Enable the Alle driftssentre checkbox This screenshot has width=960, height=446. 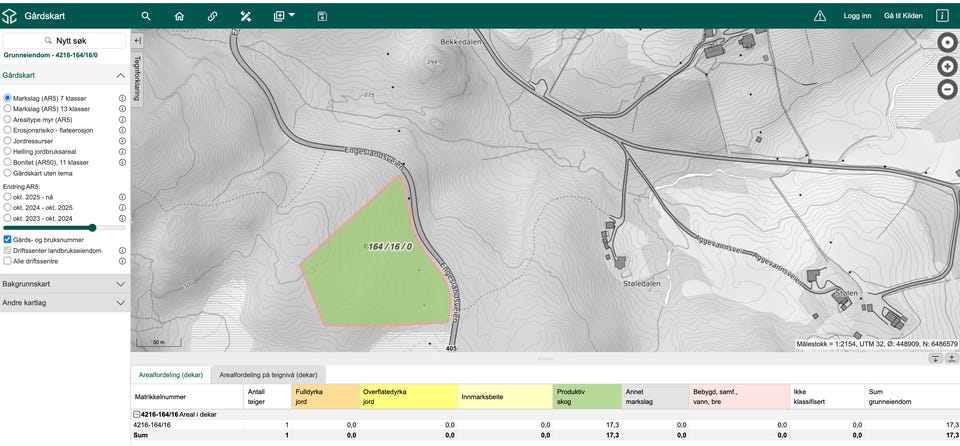tap(7, 261)
